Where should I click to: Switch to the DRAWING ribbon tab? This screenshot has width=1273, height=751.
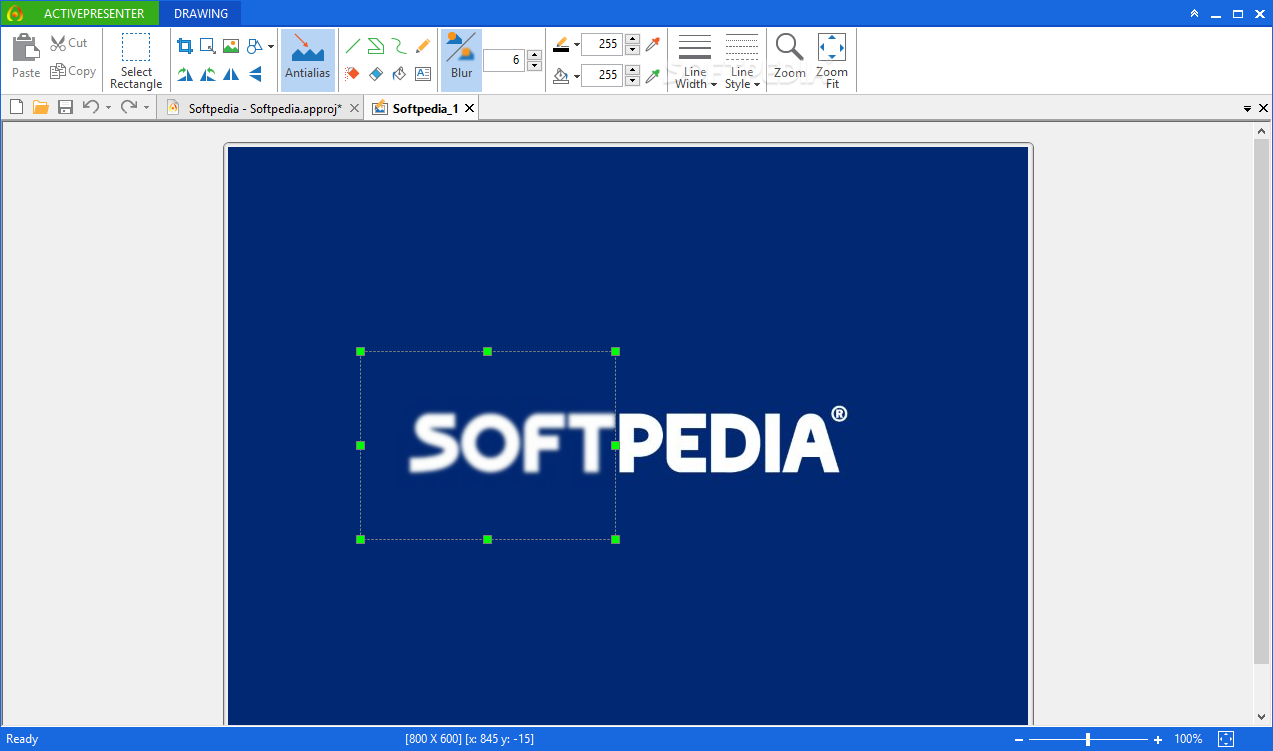201,14
